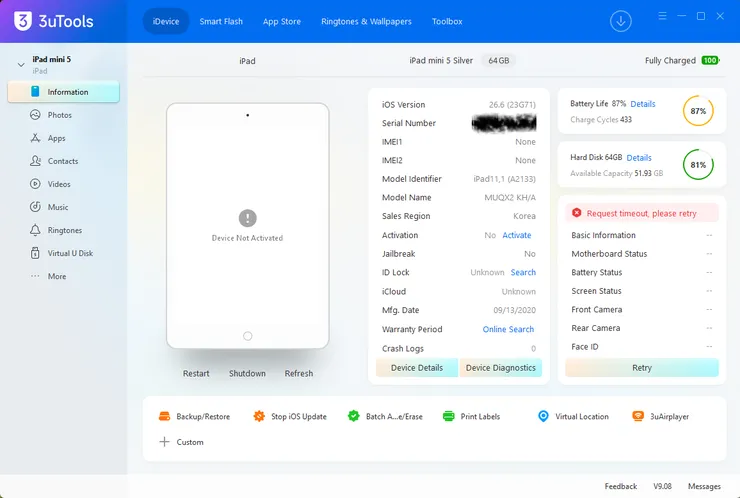Click the Device Diagnostics button
The image size is (740, 498).
pos(501,368)
